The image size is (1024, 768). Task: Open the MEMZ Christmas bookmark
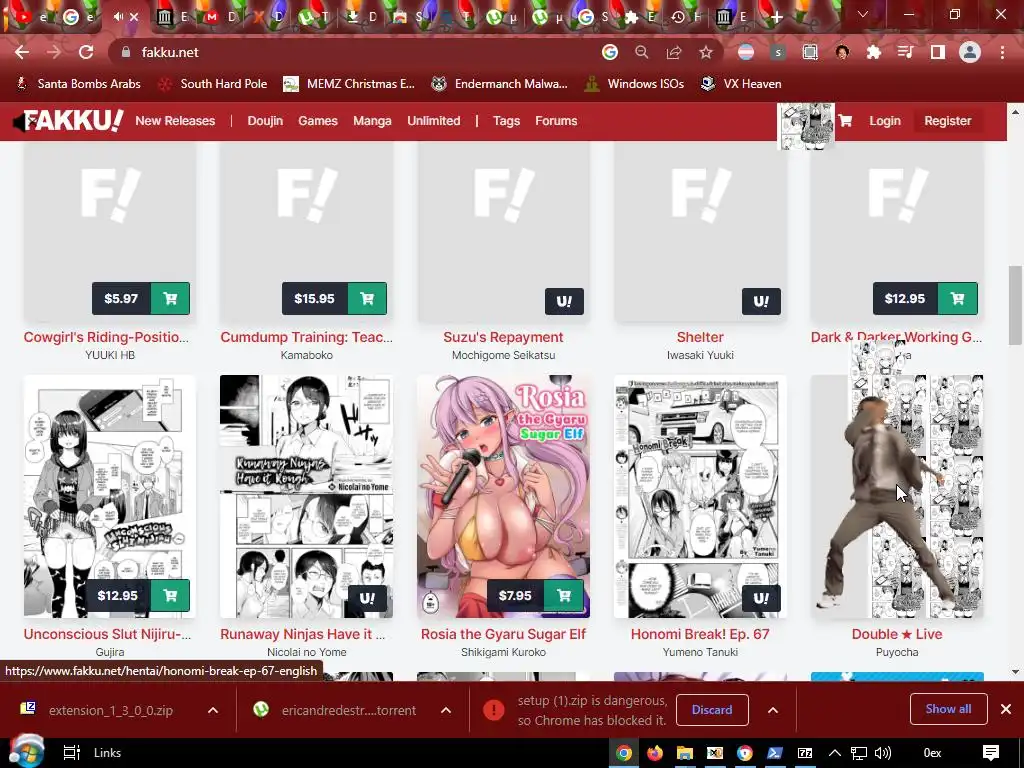[x=349, y=84]
